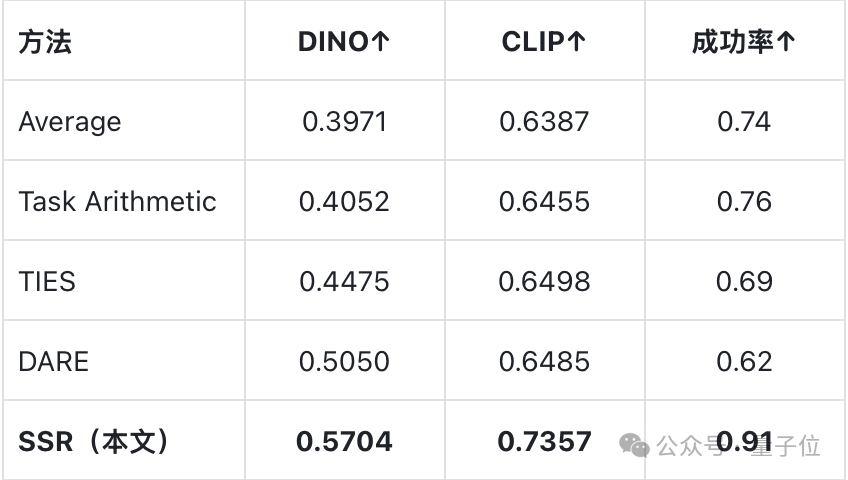Viewport: 848px width, 480px height.
Task: Click the SSR（本文）row label
Action: click(94, 442)
